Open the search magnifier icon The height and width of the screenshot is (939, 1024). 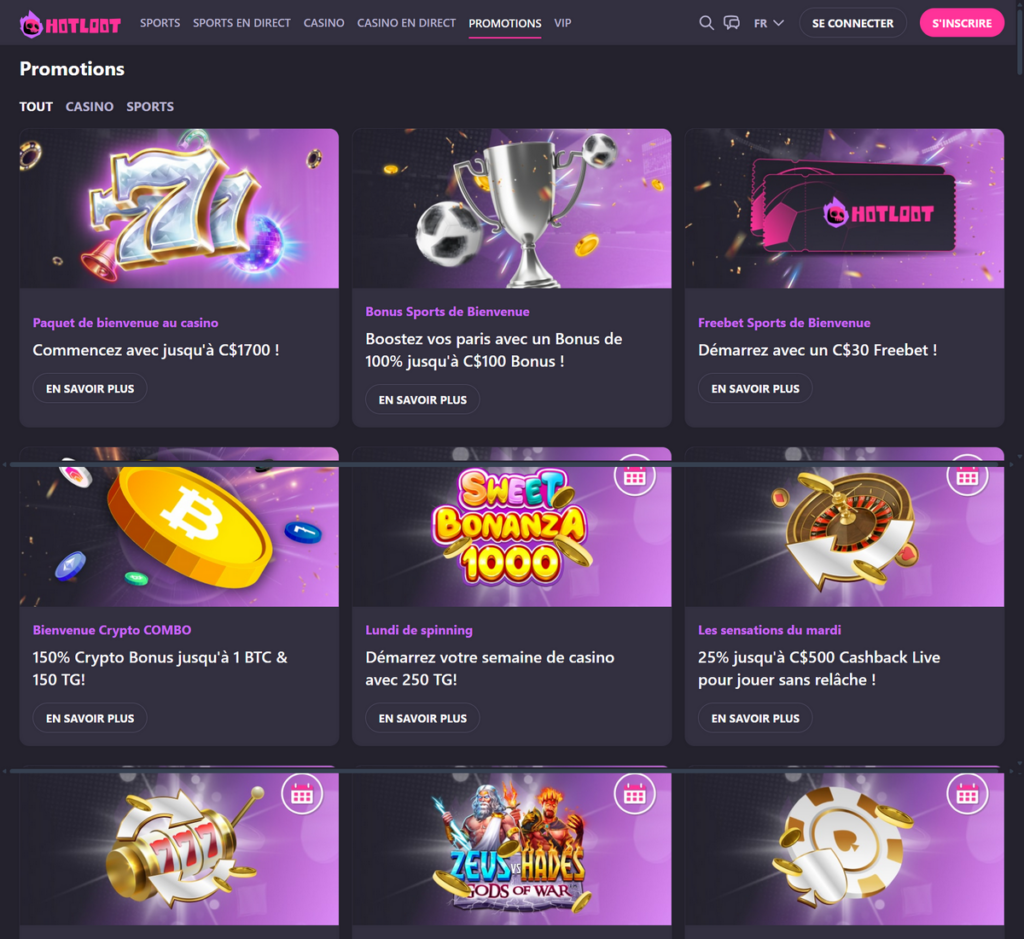tap(706, 23)
